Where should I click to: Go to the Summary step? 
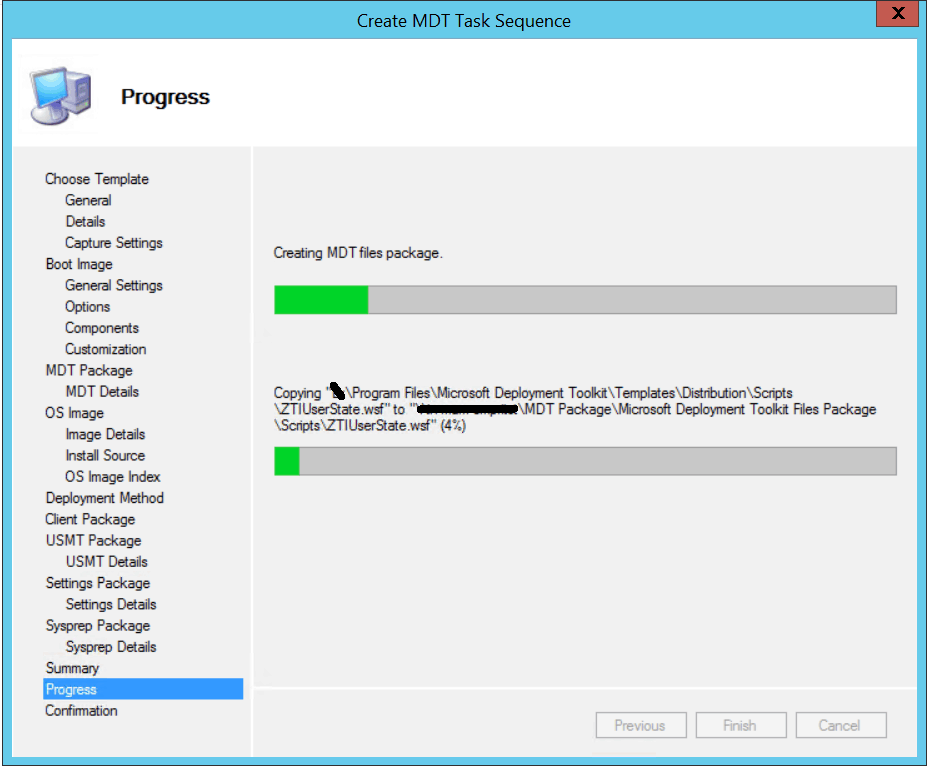click(72, 668)
